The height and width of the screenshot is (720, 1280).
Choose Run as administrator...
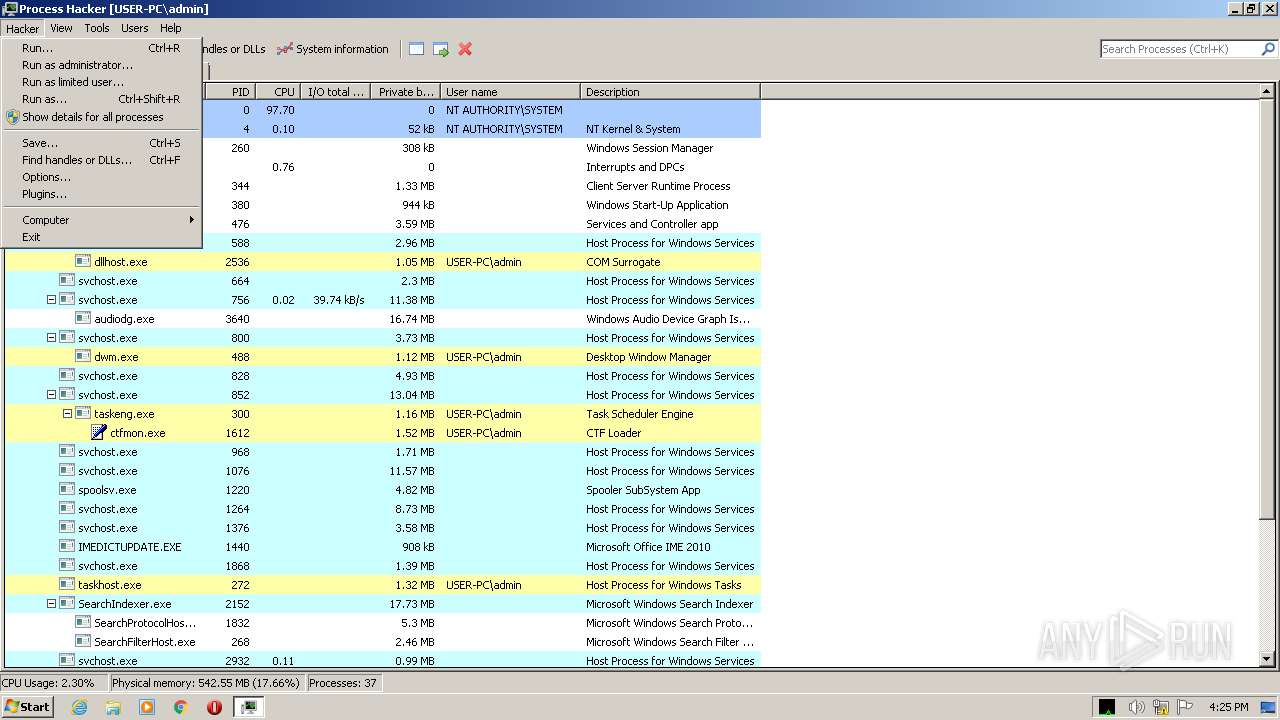[101, 65]
